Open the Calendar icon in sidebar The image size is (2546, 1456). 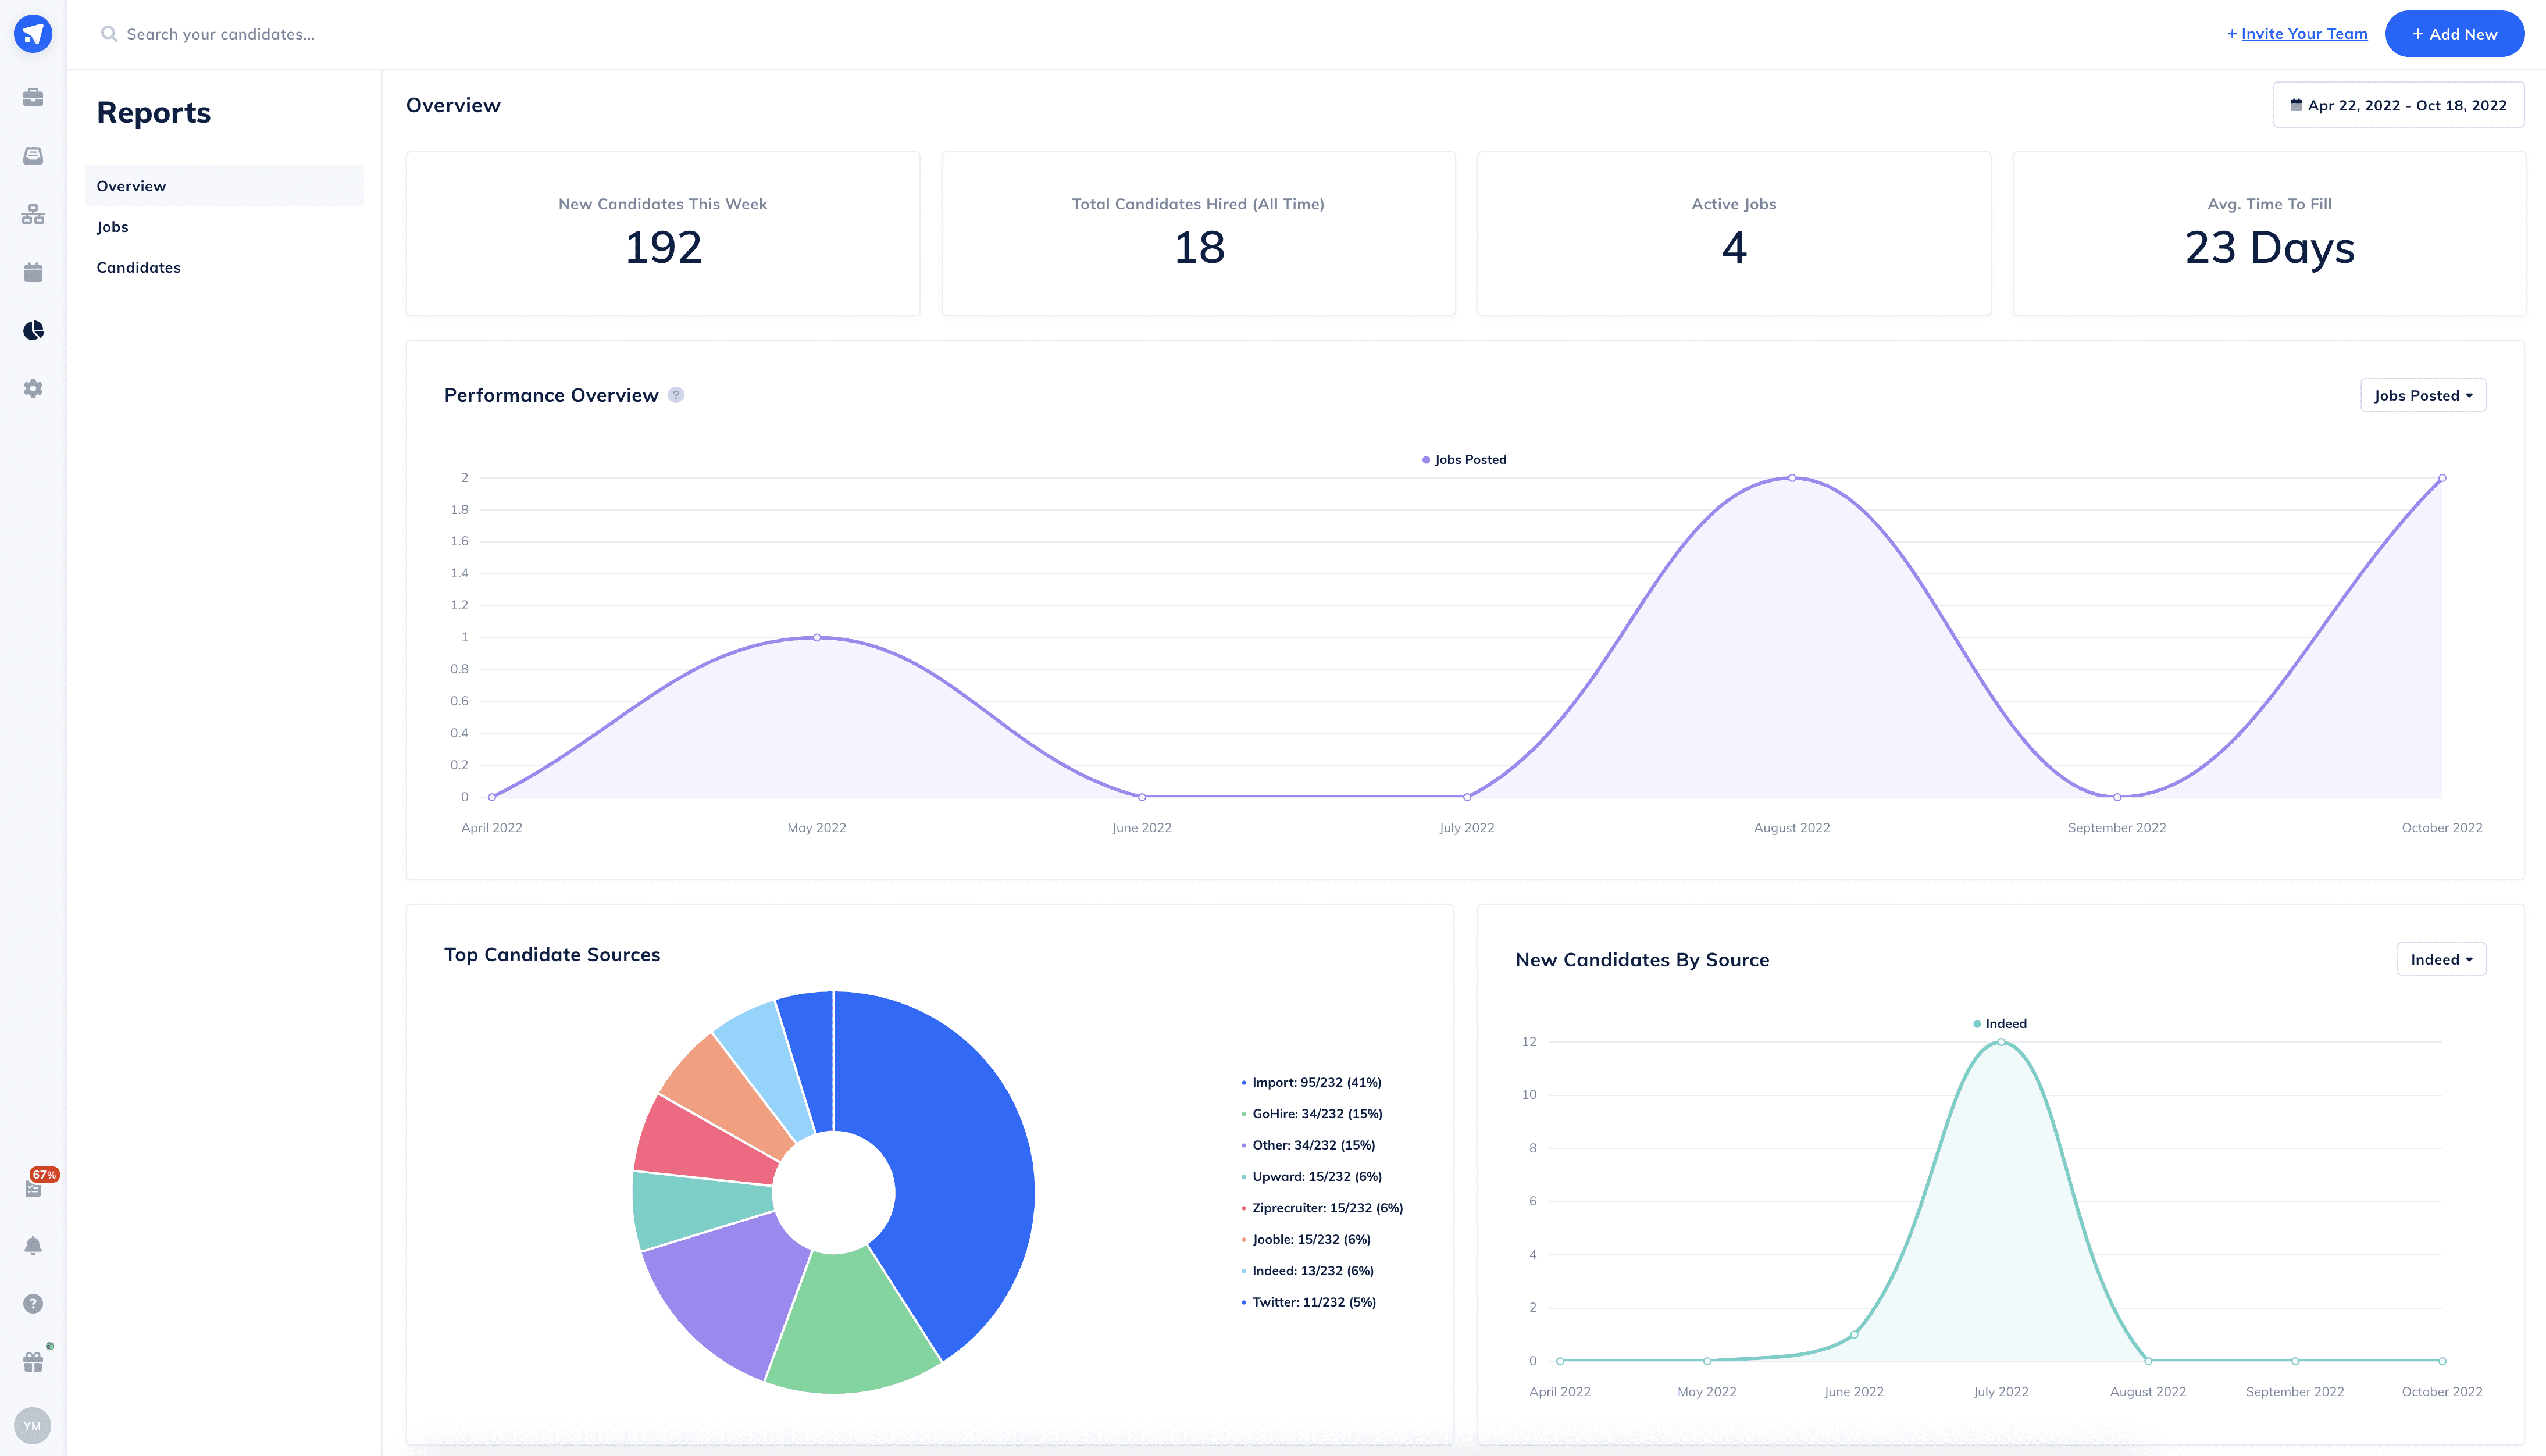point(32,272)
